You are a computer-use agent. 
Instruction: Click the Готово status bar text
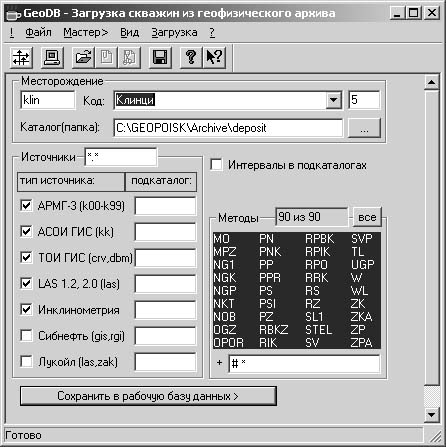tap(23, 435)
